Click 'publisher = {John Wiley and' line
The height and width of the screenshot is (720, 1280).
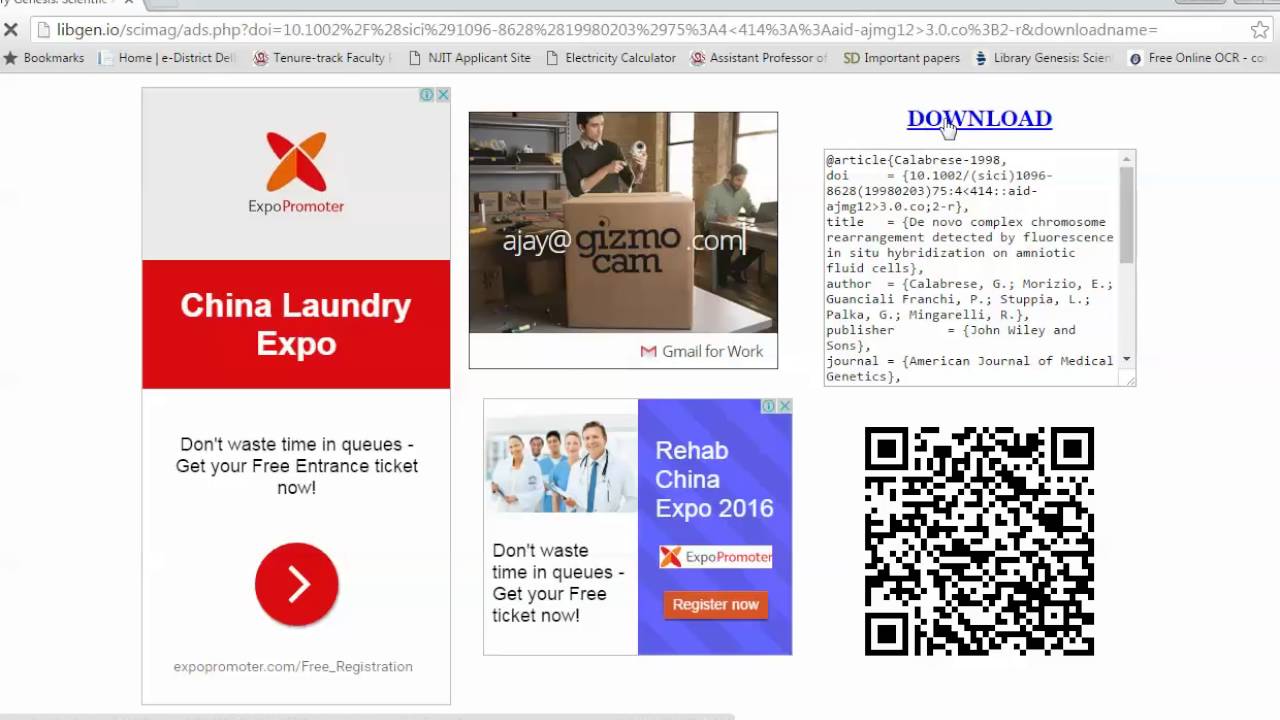point(951,330)
